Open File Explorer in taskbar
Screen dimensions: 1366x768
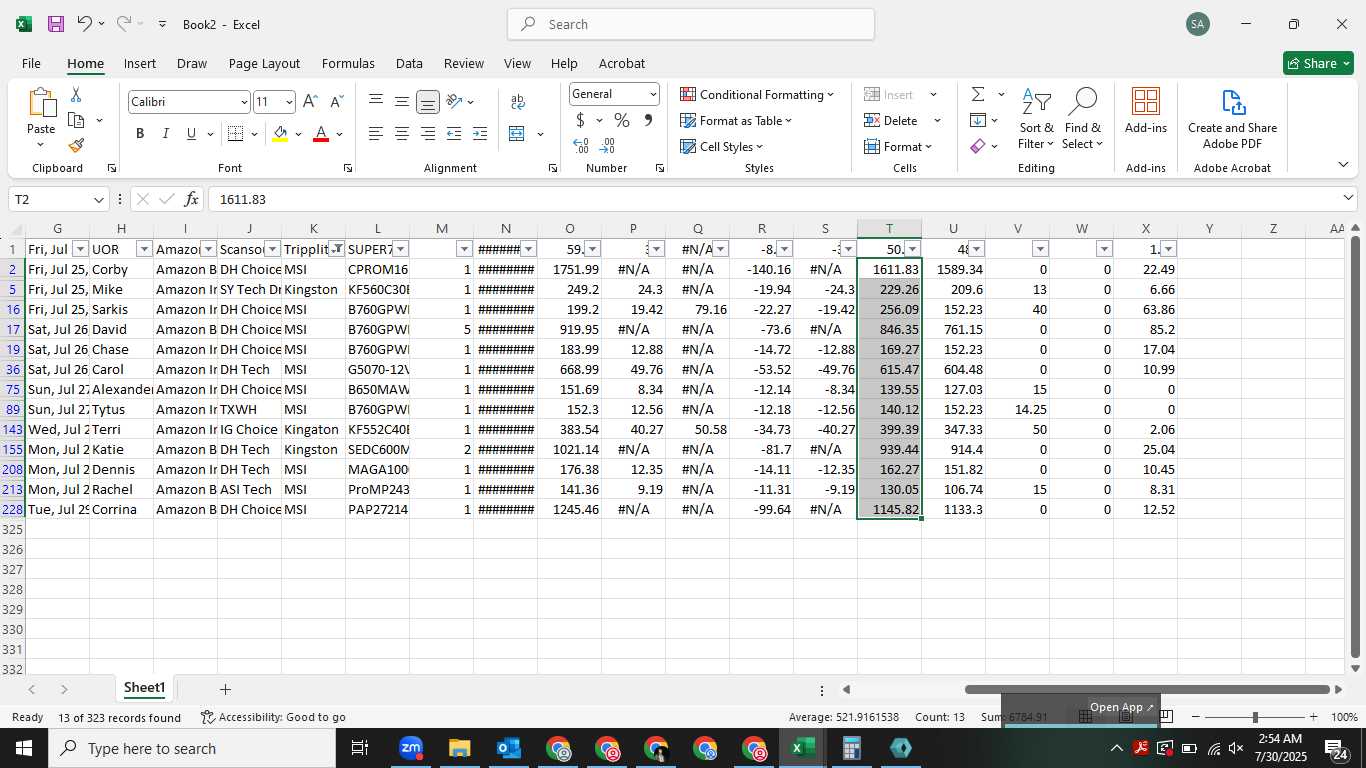[460, 748]
